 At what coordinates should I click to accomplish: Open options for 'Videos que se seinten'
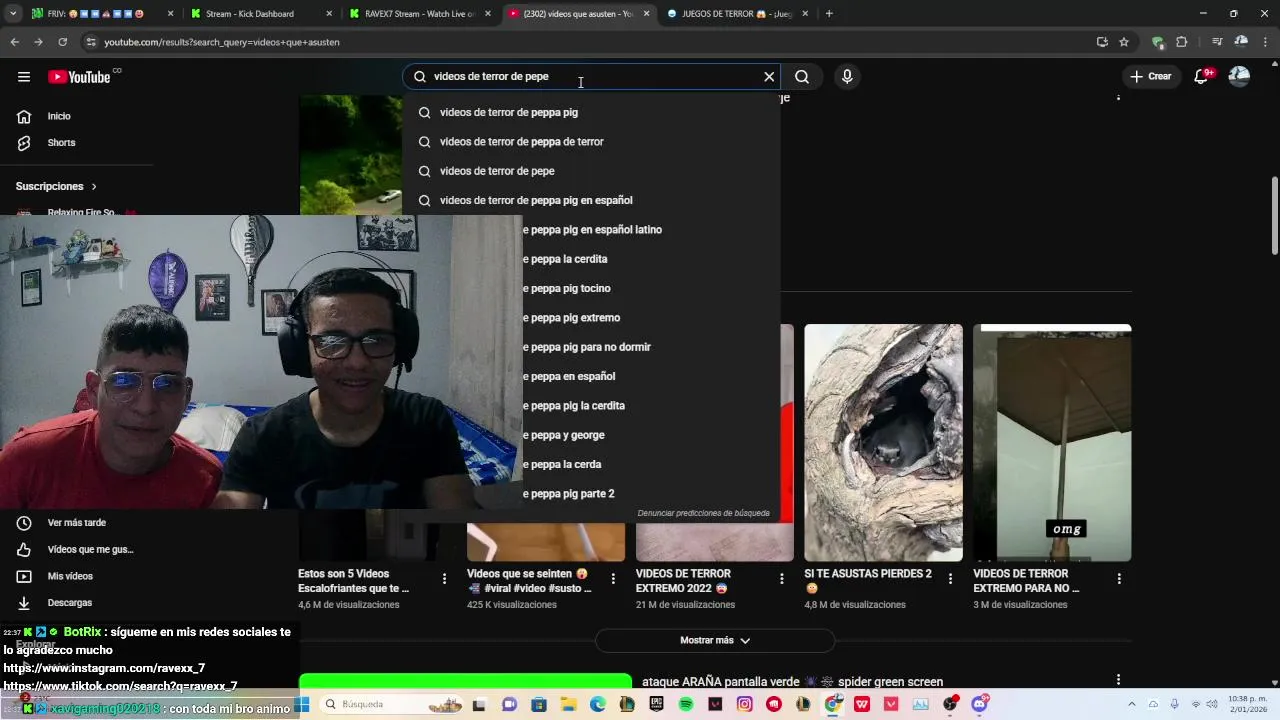tap(613, 579)
